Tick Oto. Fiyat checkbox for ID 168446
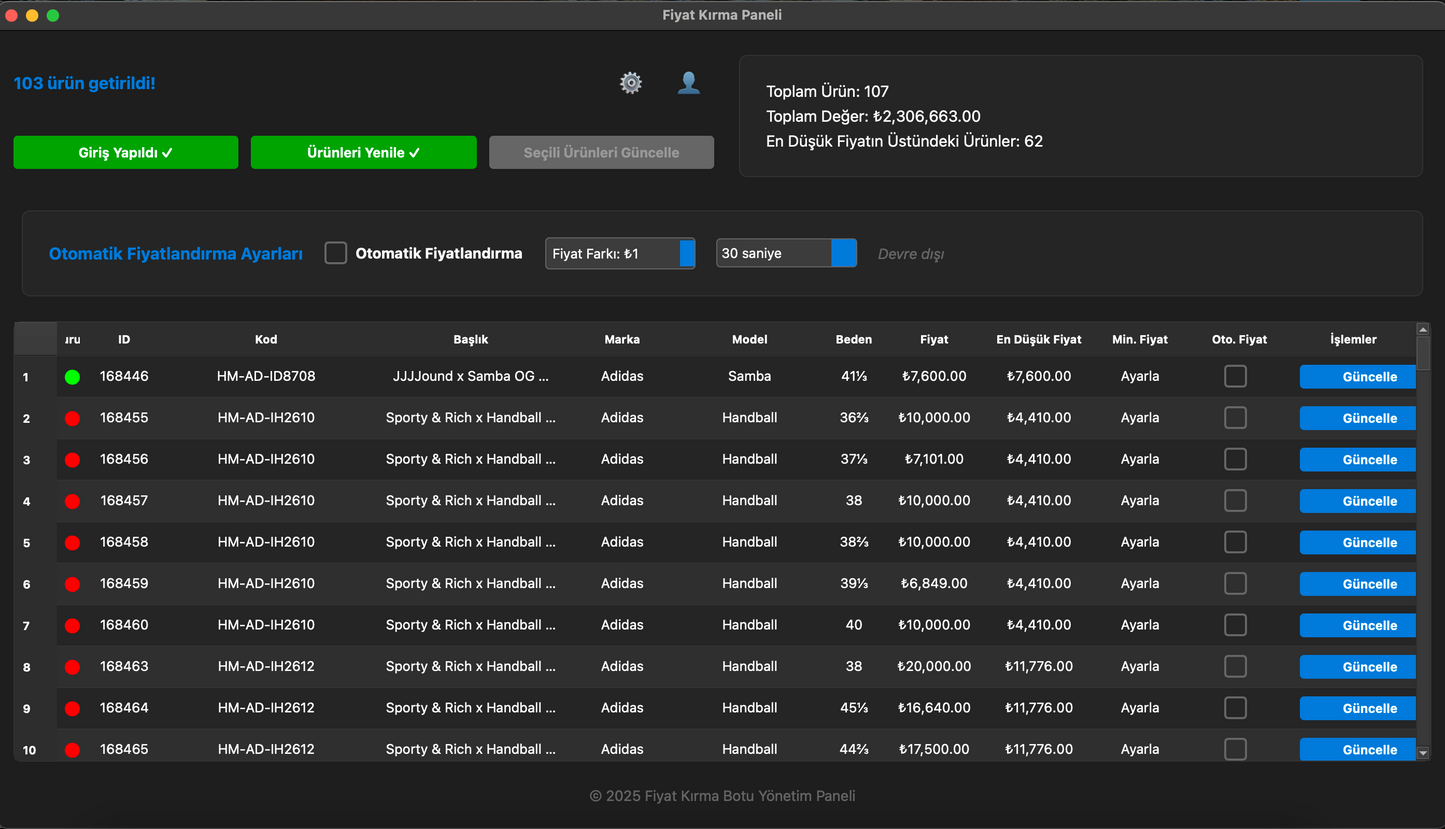1445x829 pixels. (x=1236, y=376)
